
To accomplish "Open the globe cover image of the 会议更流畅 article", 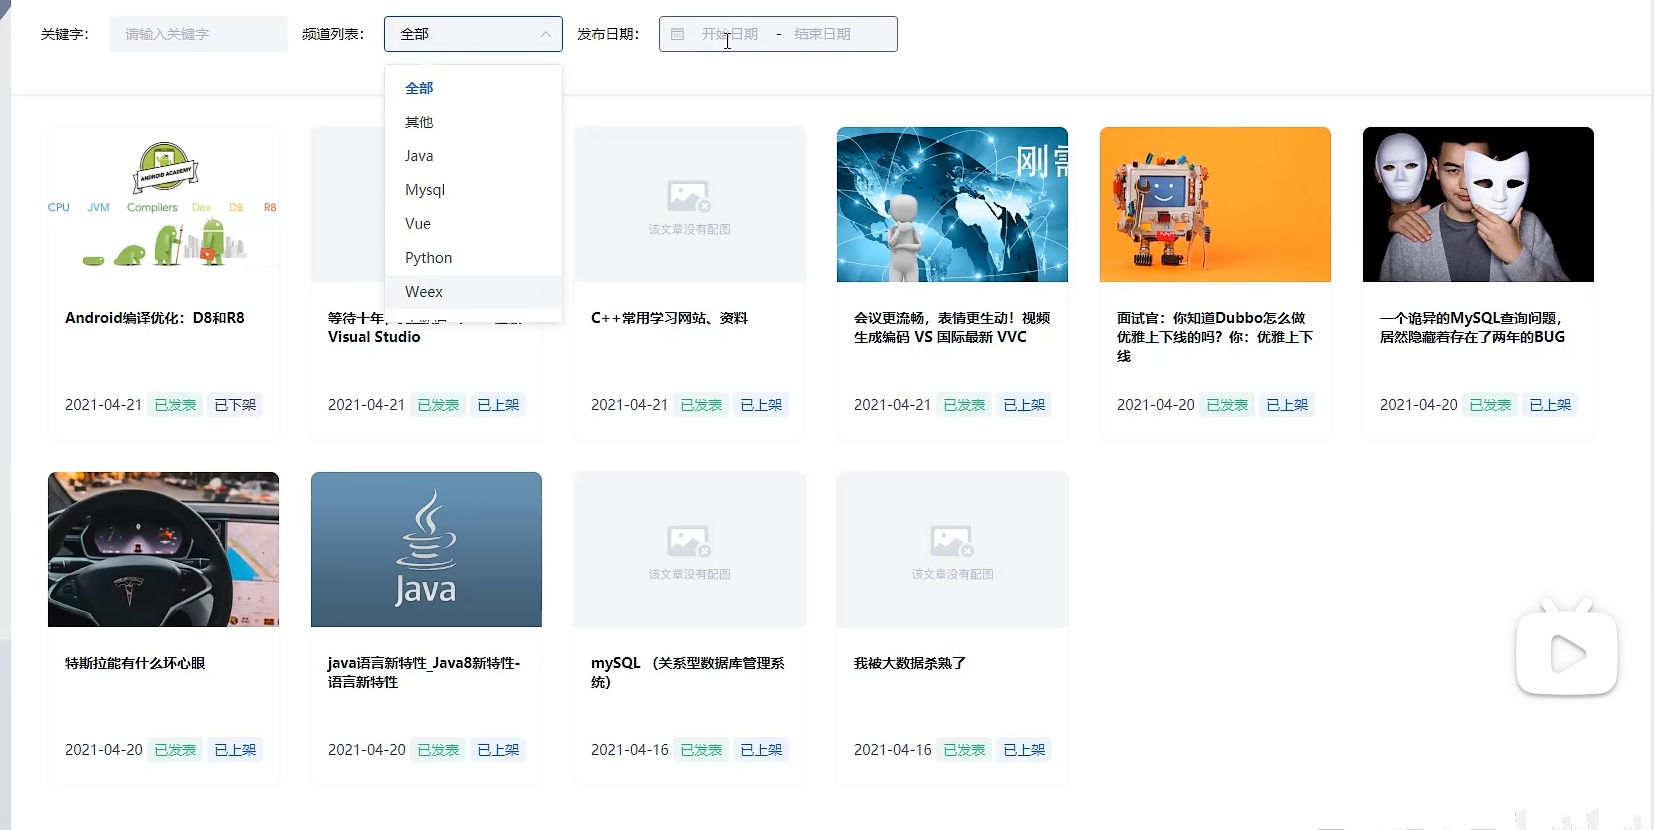I will [952, 204].
